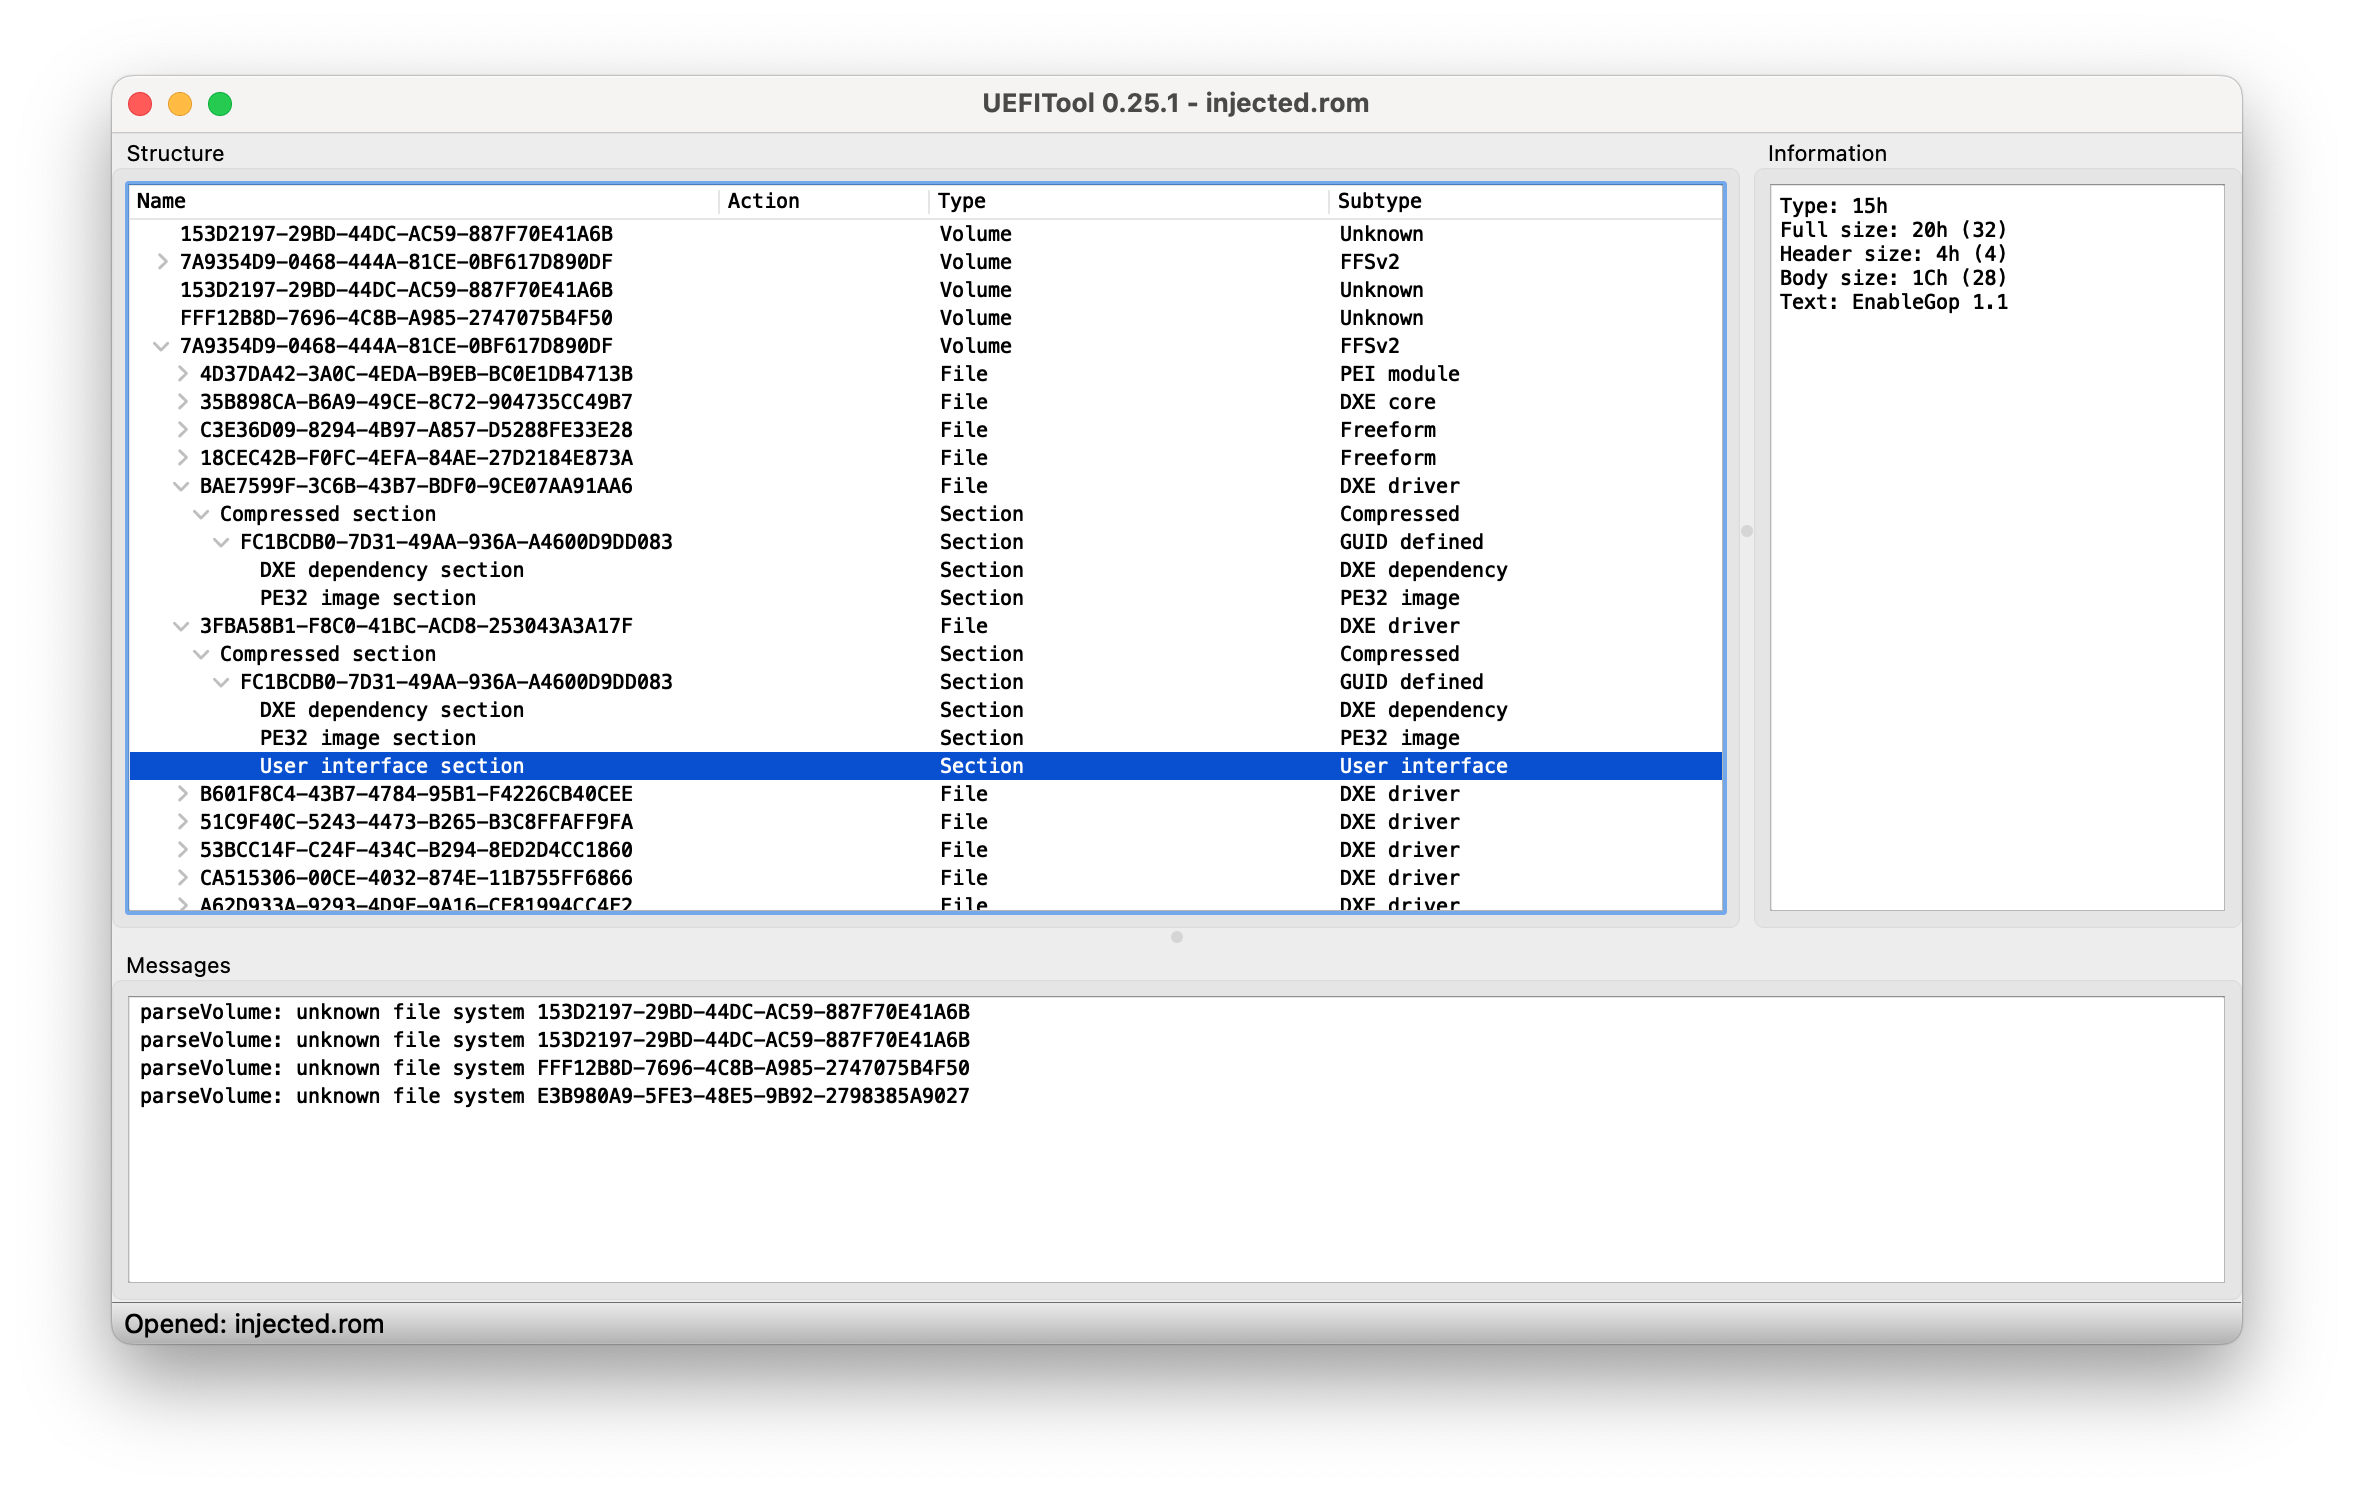The height and width of the screenshot is (1492, 2354).
Task: Select the User interface section row
Action: coord(391,766)
